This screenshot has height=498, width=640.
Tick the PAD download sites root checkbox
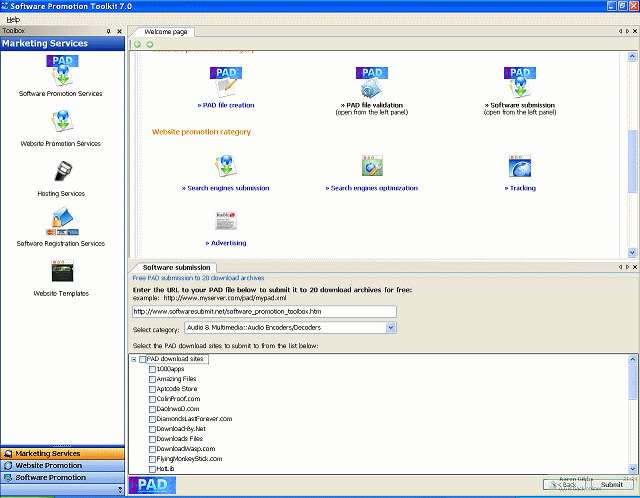click(x=142, y=359)
